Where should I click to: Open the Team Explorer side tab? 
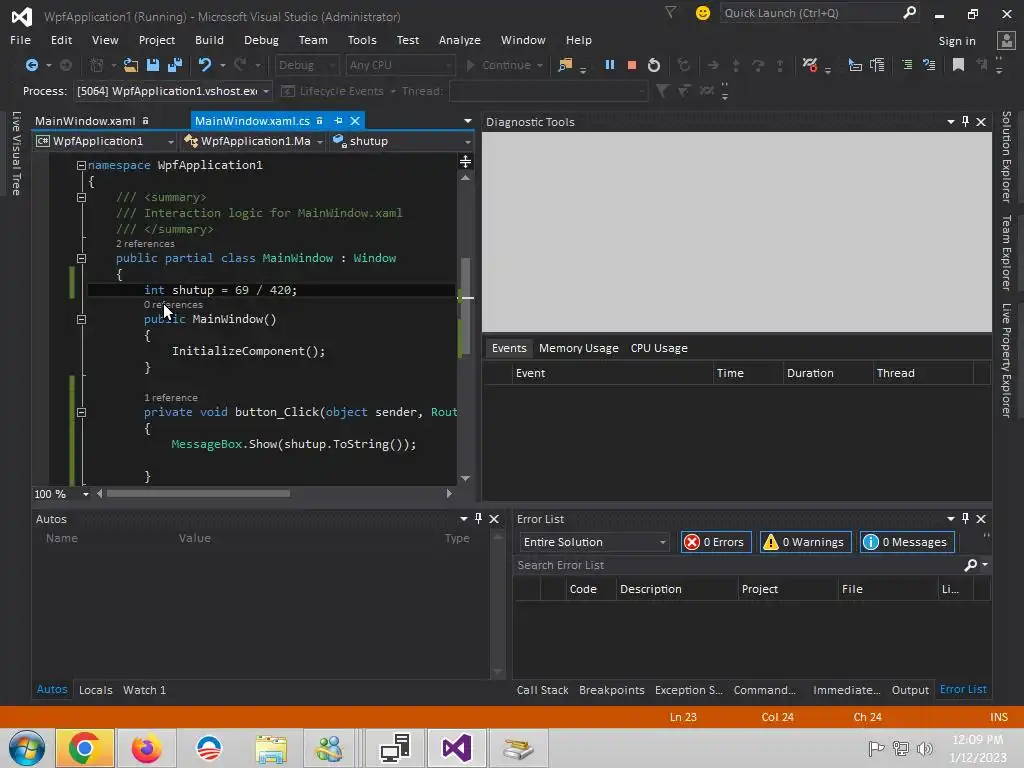(x=1006, y=253)
